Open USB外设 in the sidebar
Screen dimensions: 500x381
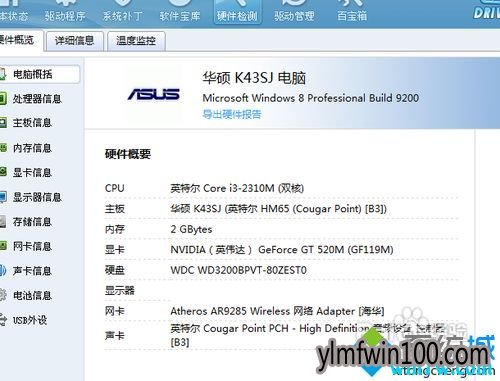click(x=30, y=320)
